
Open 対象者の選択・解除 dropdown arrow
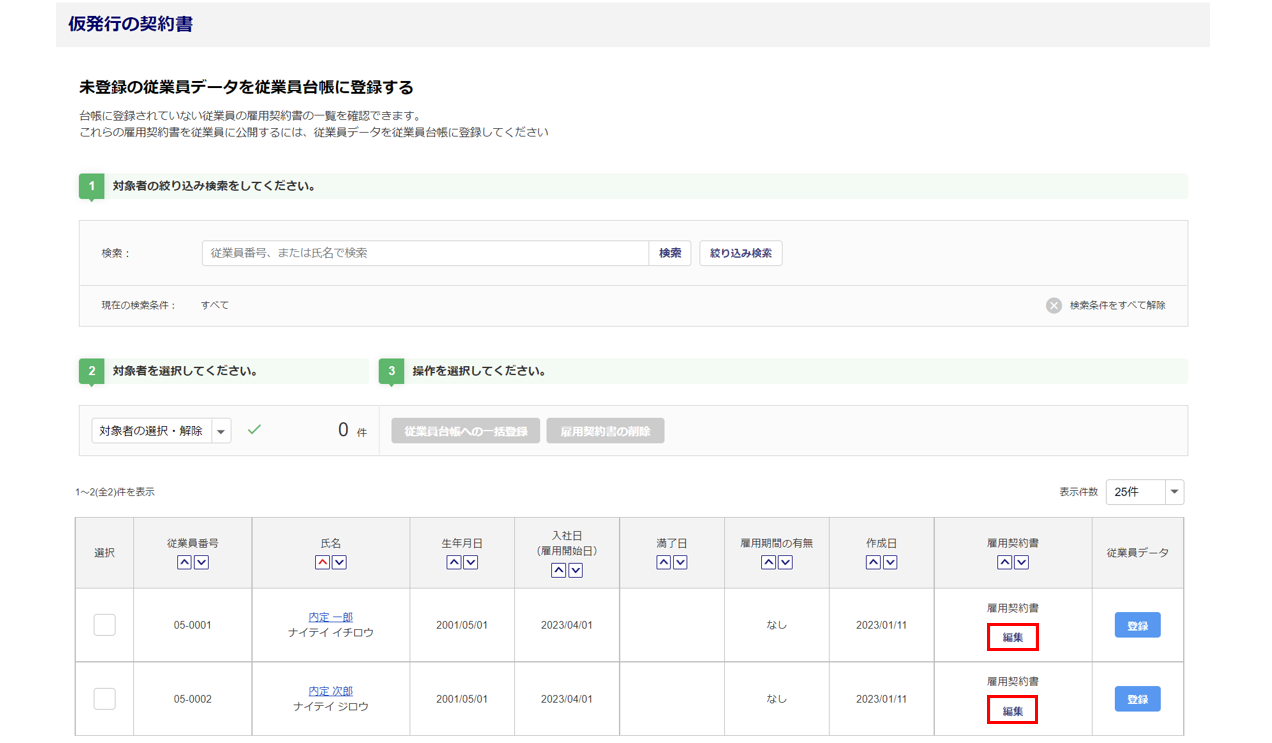[221, 431]
